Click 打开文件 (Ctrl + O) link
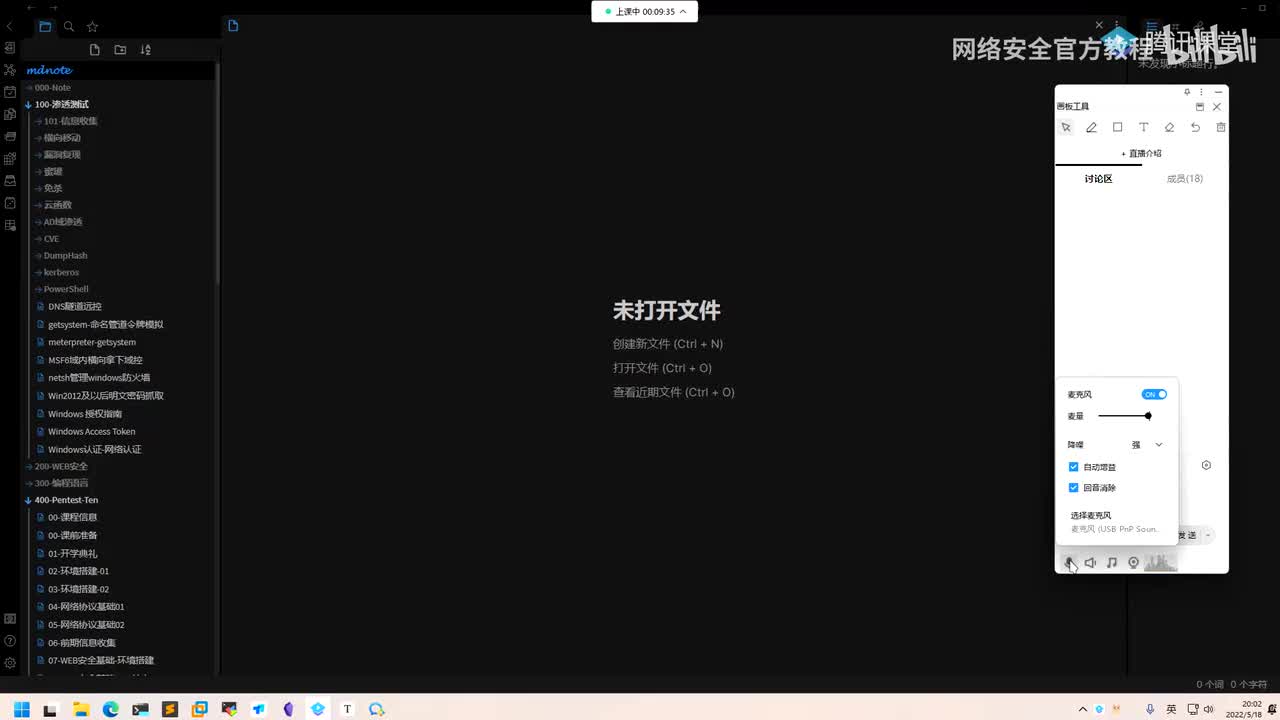The width and height of the screenshot is (1280, 720). pyautogui.click(x=662, y=368)
